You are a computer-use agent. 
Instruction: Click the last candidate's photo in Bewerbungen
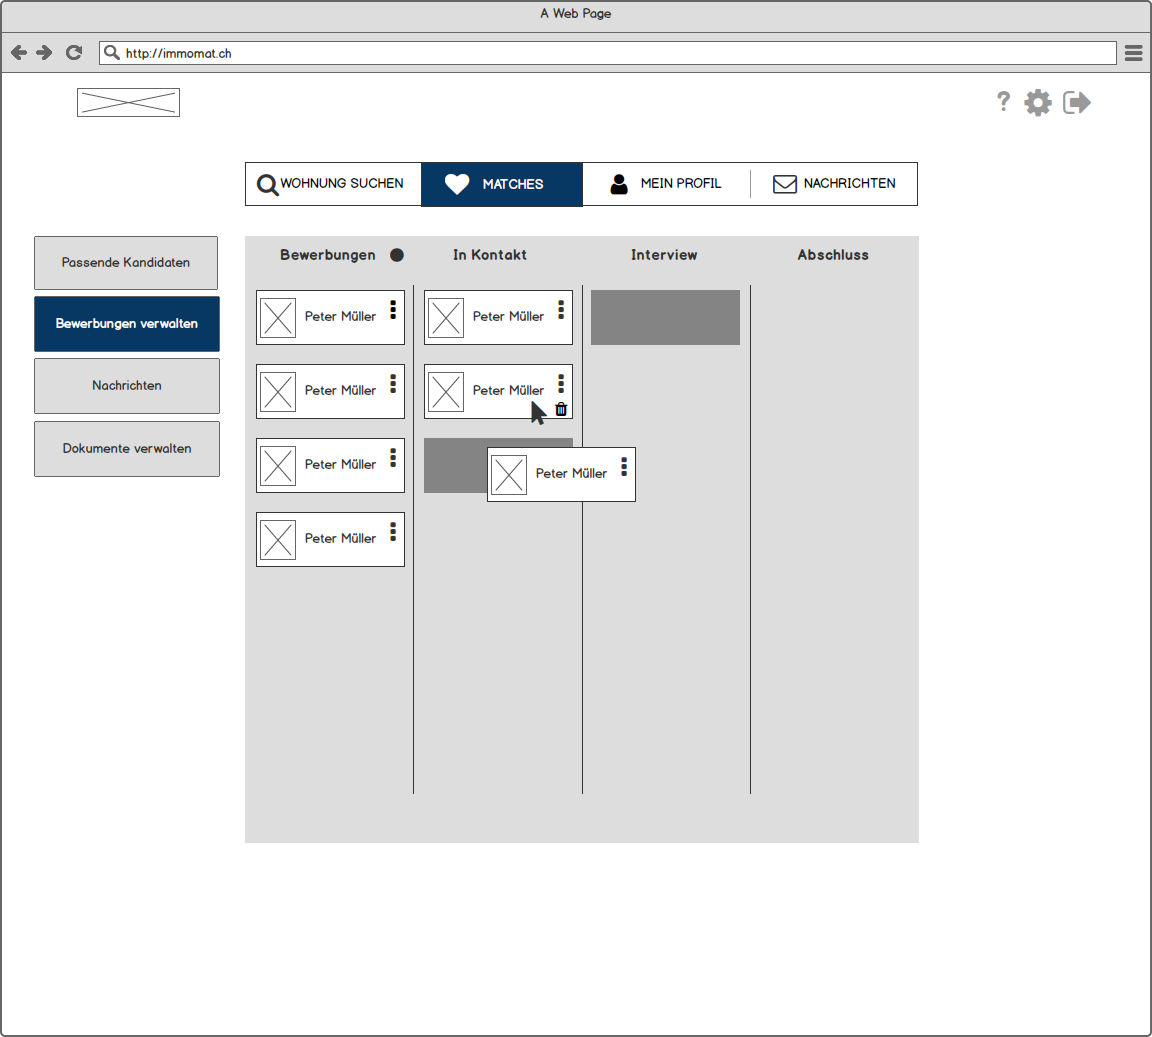click(x=278, y=540)
